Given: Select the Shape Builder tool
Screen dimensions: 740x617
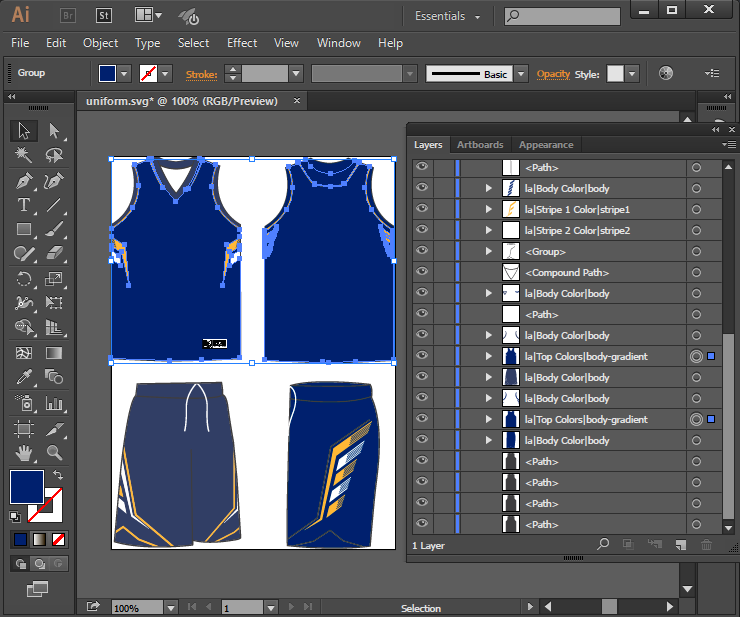Looking at the screenshot, I should tap(24, 327).
